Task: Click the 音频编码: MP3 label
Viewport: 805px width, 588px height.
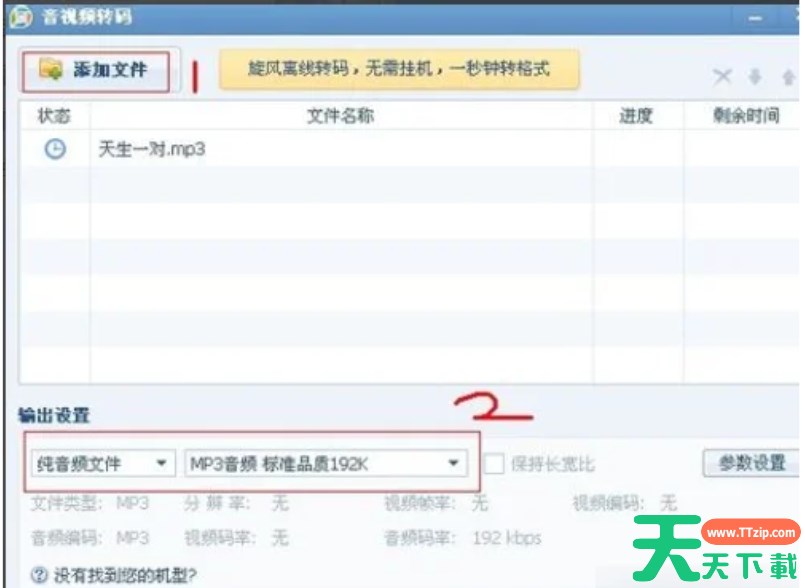Action: (89, 538)
